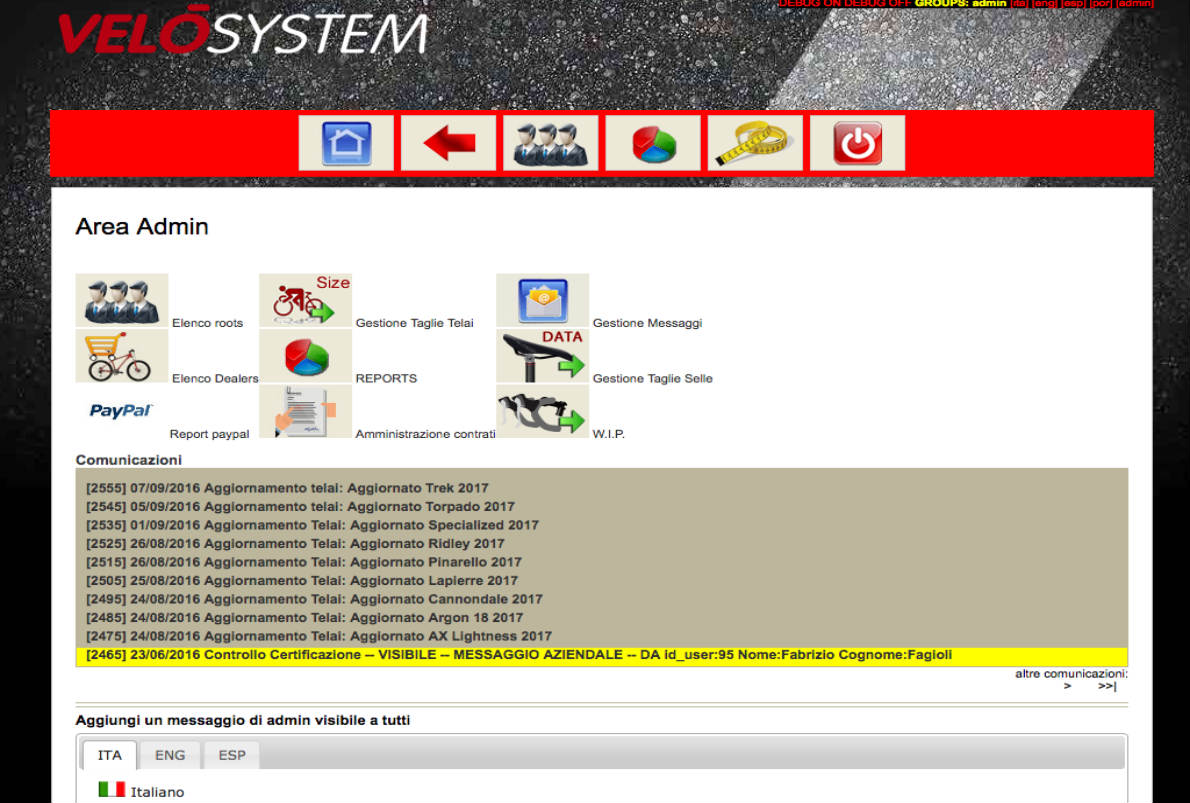Click the Gestione Taglie Telai link
Image resolution: width=1190 pixels, height=803 pixels.
tap(414, 323)
